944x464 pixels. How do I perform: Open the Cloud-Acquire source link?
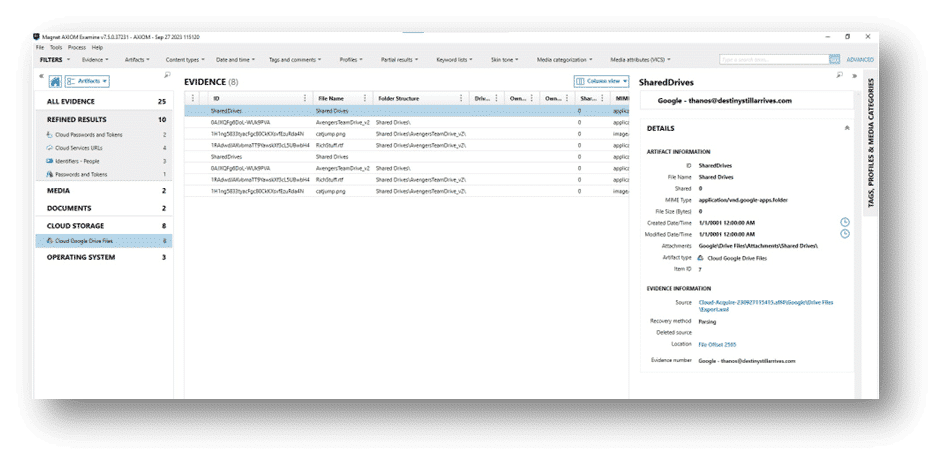click(766, 306)
